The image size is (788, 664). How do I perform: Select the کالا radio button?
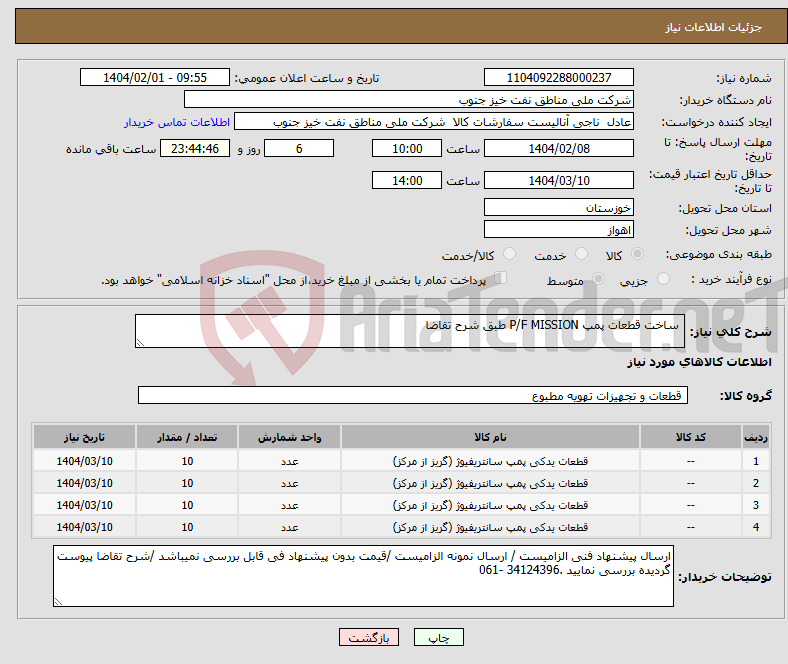coord(638,255)
